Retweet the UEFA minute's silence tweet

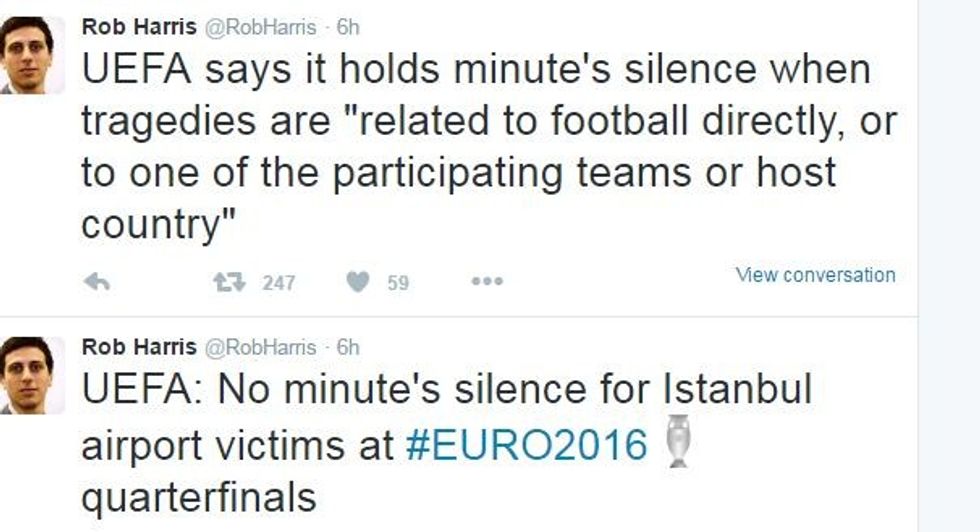pyautogui.click(x=229, y=283)
